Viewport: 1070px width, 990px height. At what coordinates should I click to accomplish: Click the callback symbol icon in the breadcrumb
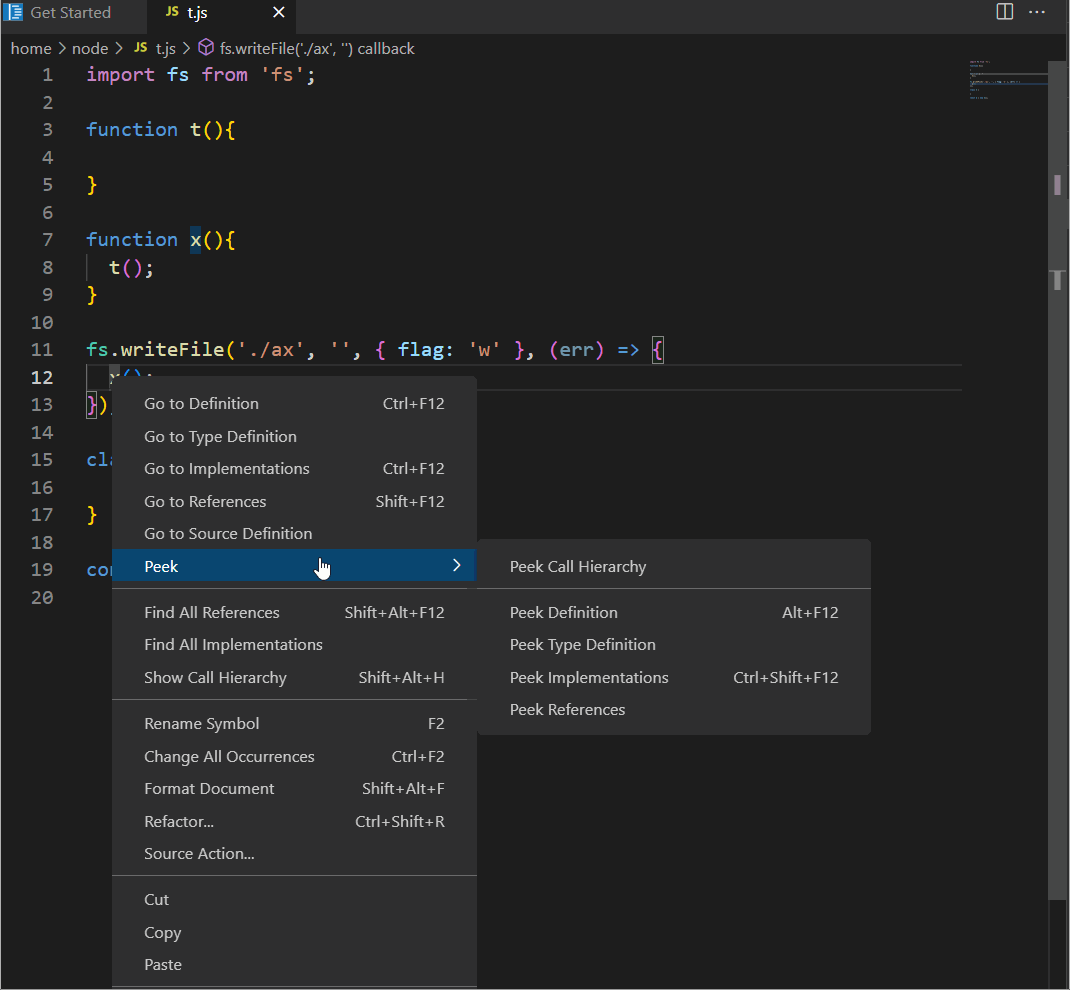pyautogui.click(x=205, y=47)
